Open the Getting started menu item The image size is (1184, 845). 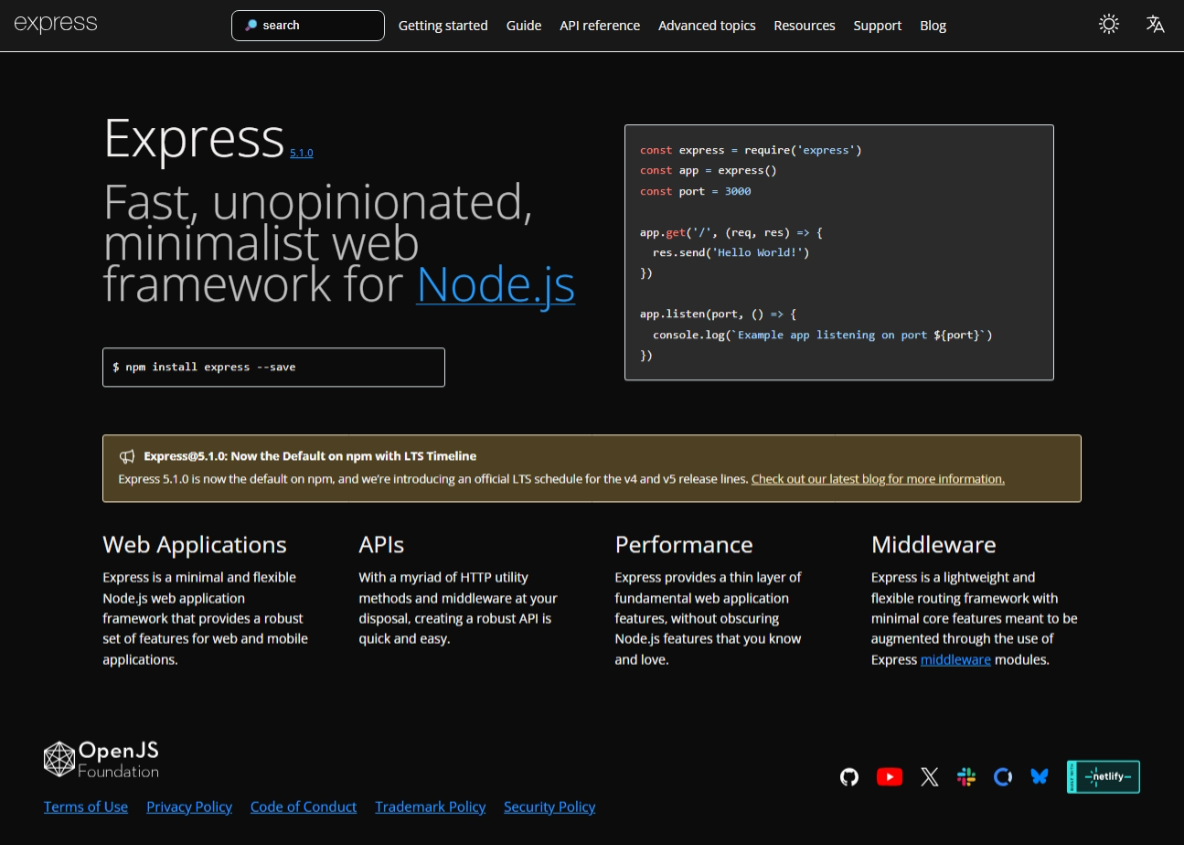tap(443, 25)
